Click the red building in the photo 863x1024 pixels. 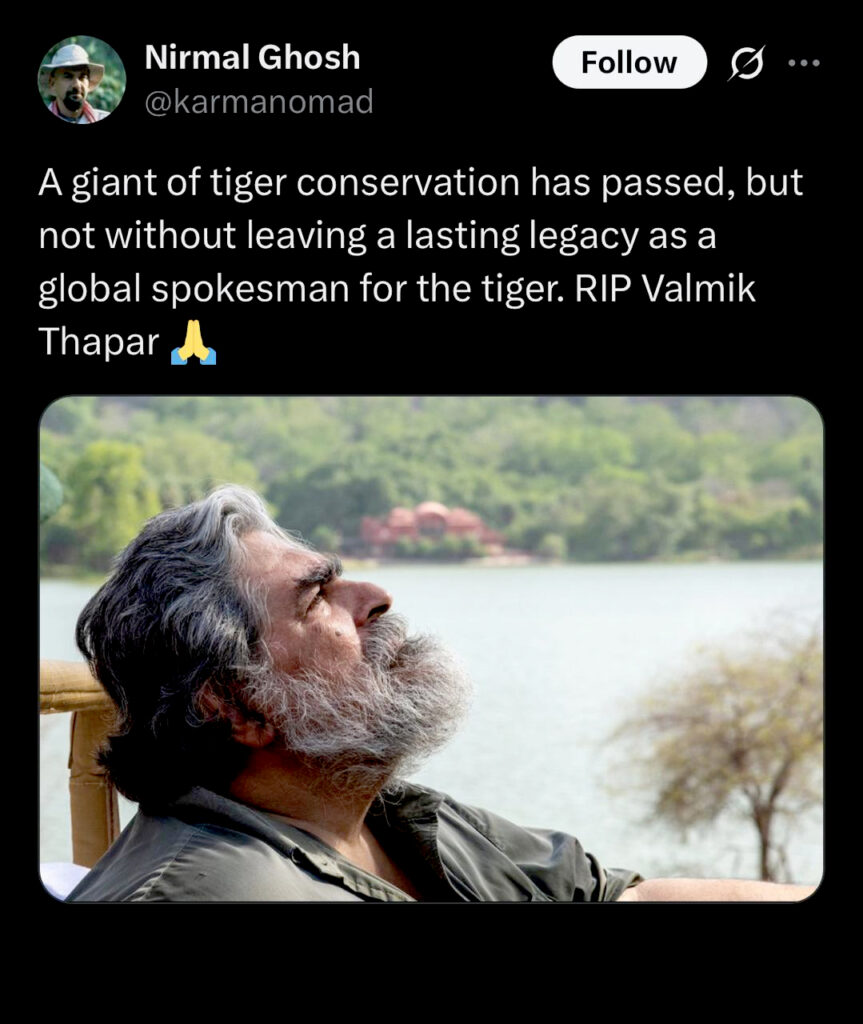pyautogui.click(x=431, y=526)
